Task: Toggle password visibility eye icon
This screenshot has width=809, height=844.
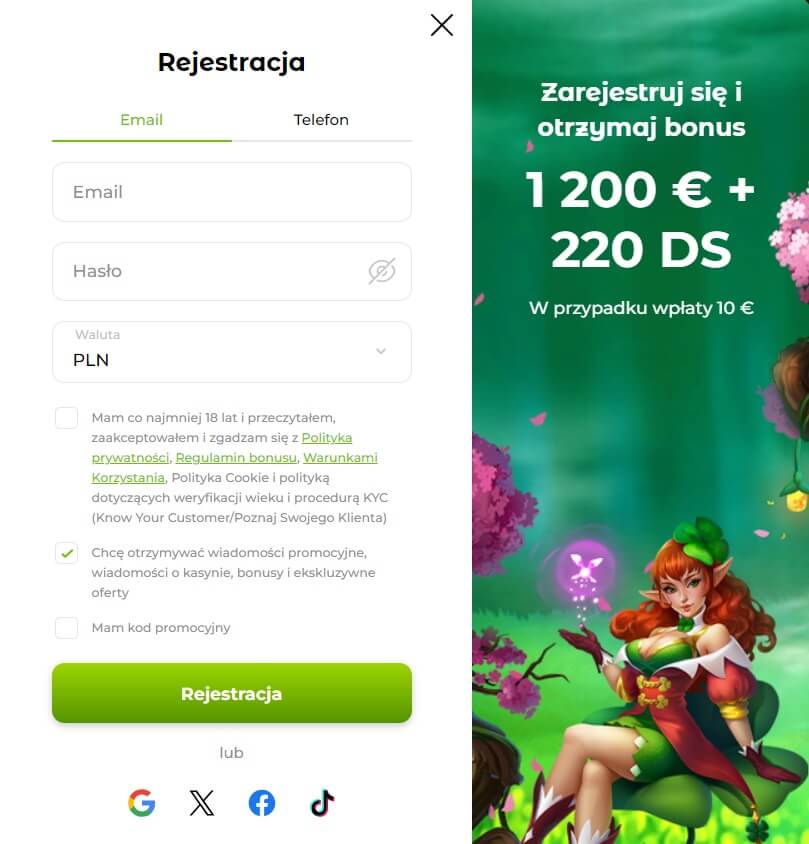Action: click(x=382, y=271)
